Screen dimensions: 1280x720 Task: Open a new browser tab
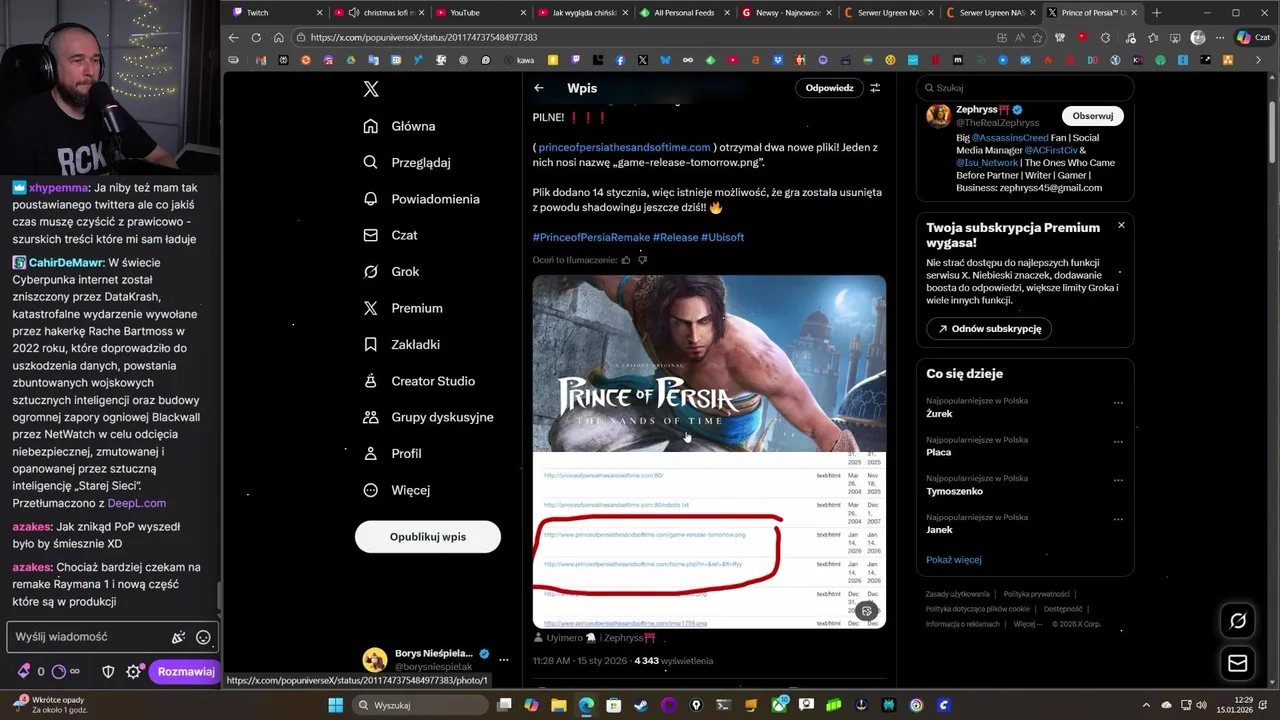[x=1157, y=12]
